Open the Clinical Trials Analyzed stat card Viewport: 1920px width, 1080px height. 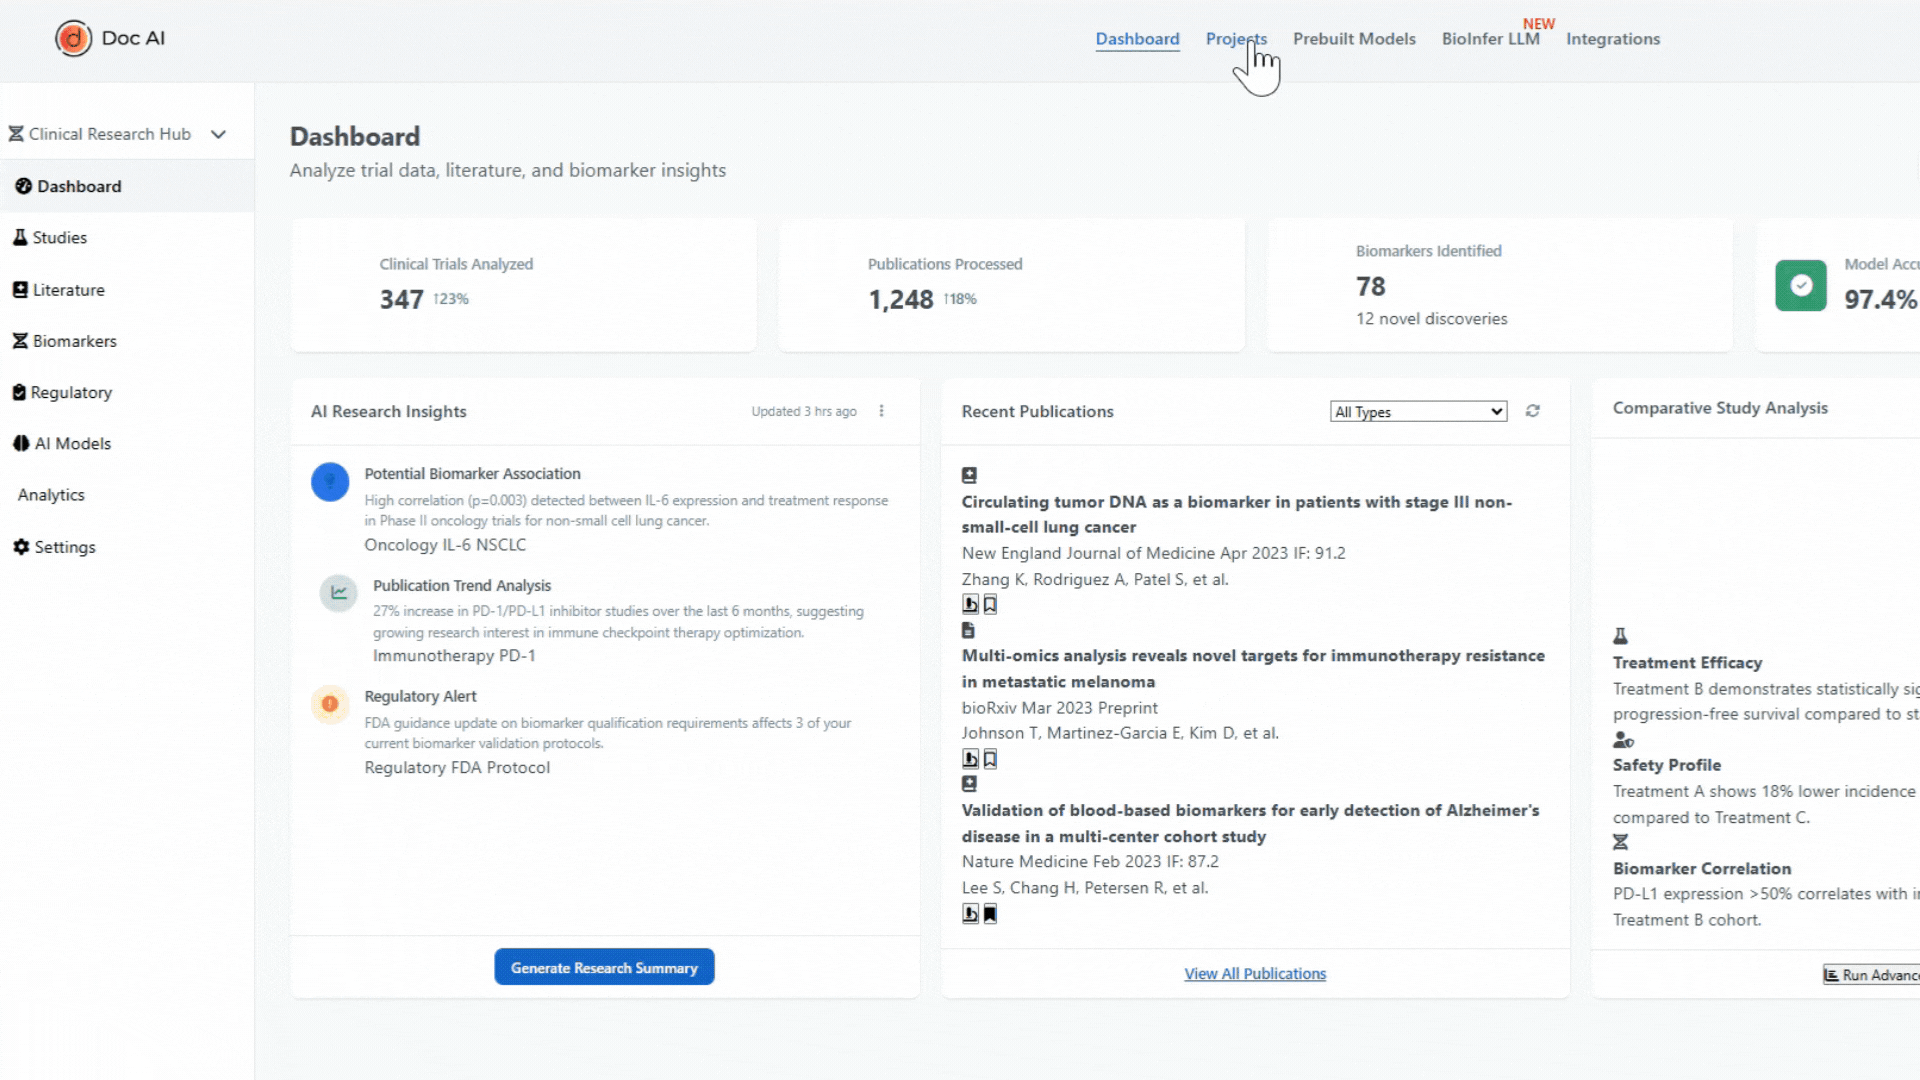(523, 285)
